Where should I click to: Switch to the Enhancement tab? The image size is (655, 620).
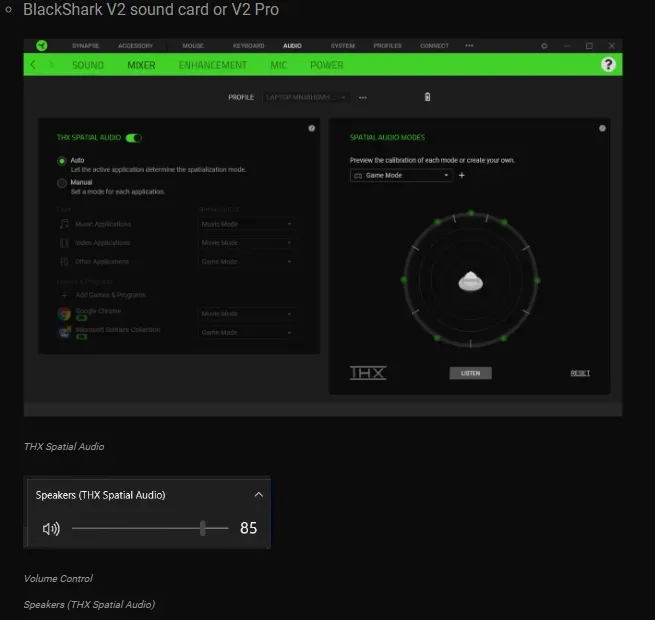click(x=213, y=65)
